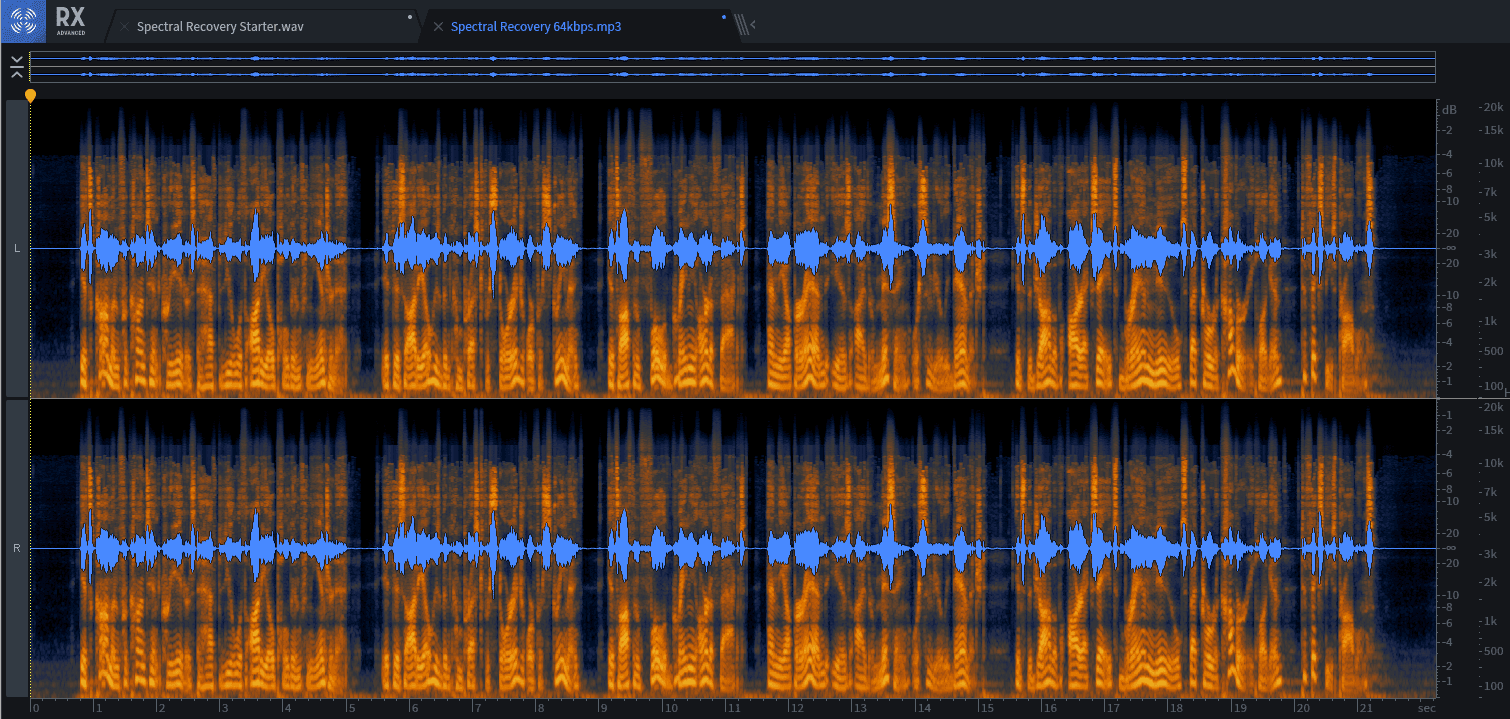Click 10k on left channel frequency scale
Viewport: 1510px width, 719px height.
(1492, 163)
